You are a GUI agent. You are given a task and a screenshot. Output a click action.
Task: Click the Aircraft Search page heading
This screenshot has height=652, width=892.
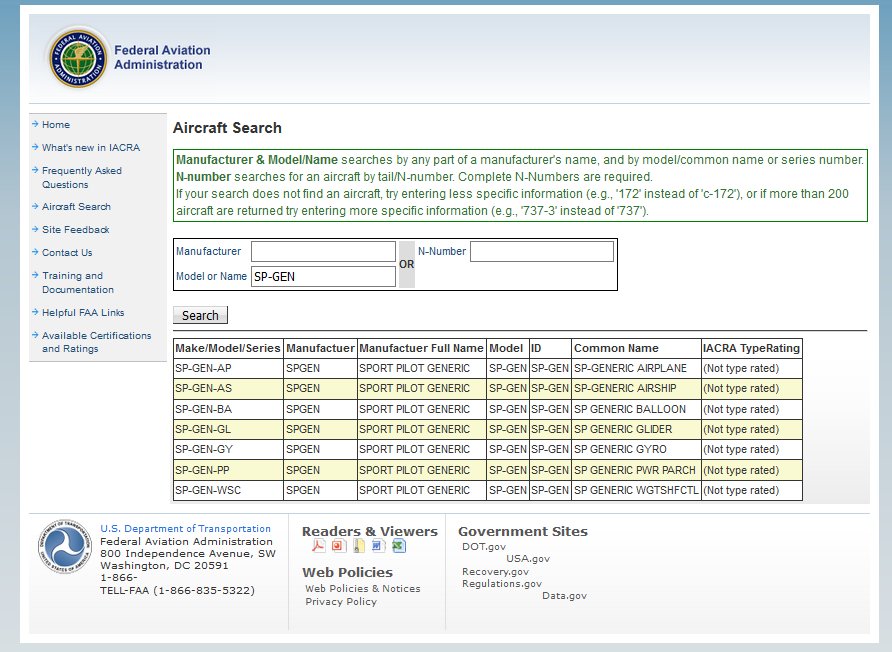point(227,128)
